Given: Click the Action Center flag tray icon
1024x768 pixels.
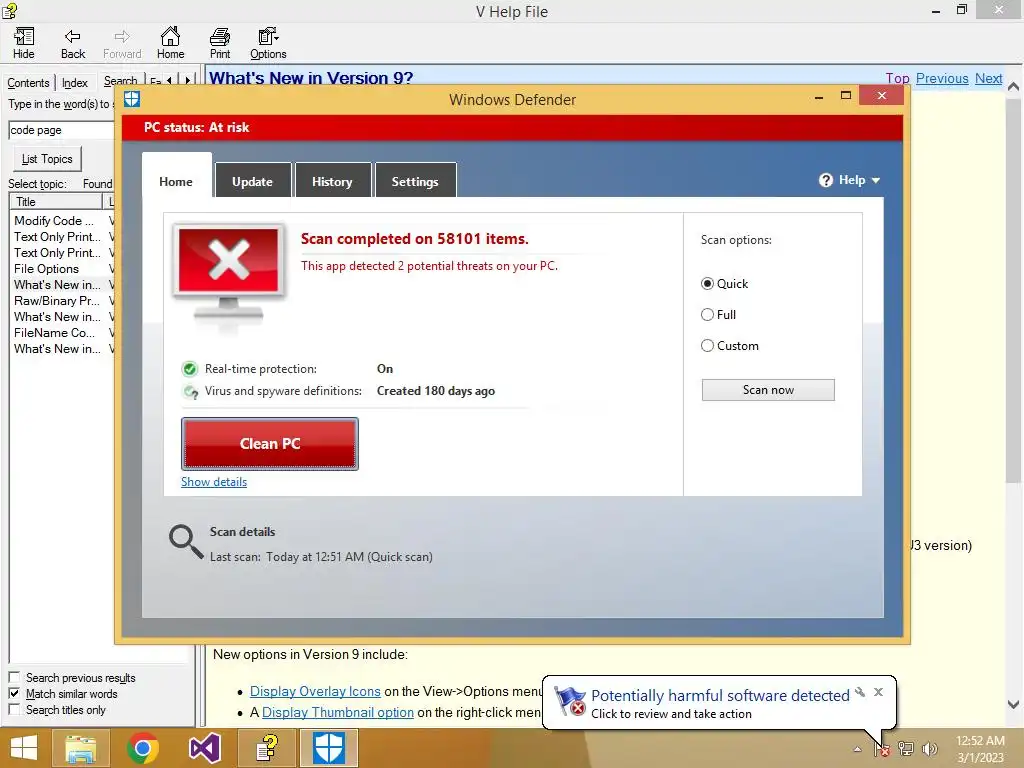Looking at the screenshot, I should pyautogui.click(x=882, y=749).
